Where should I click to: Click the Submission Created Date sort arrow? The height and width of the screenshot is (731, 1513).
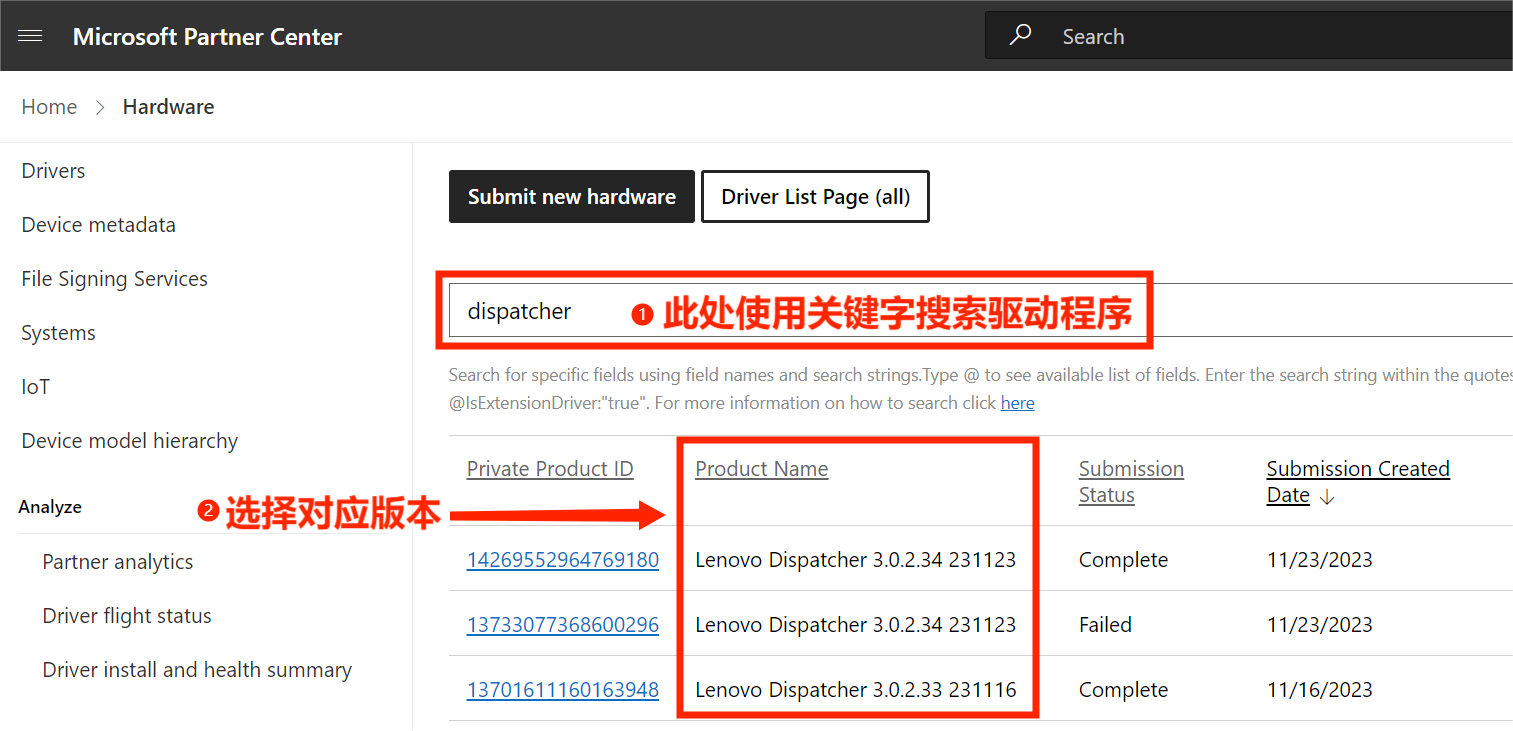[1327, 497]
